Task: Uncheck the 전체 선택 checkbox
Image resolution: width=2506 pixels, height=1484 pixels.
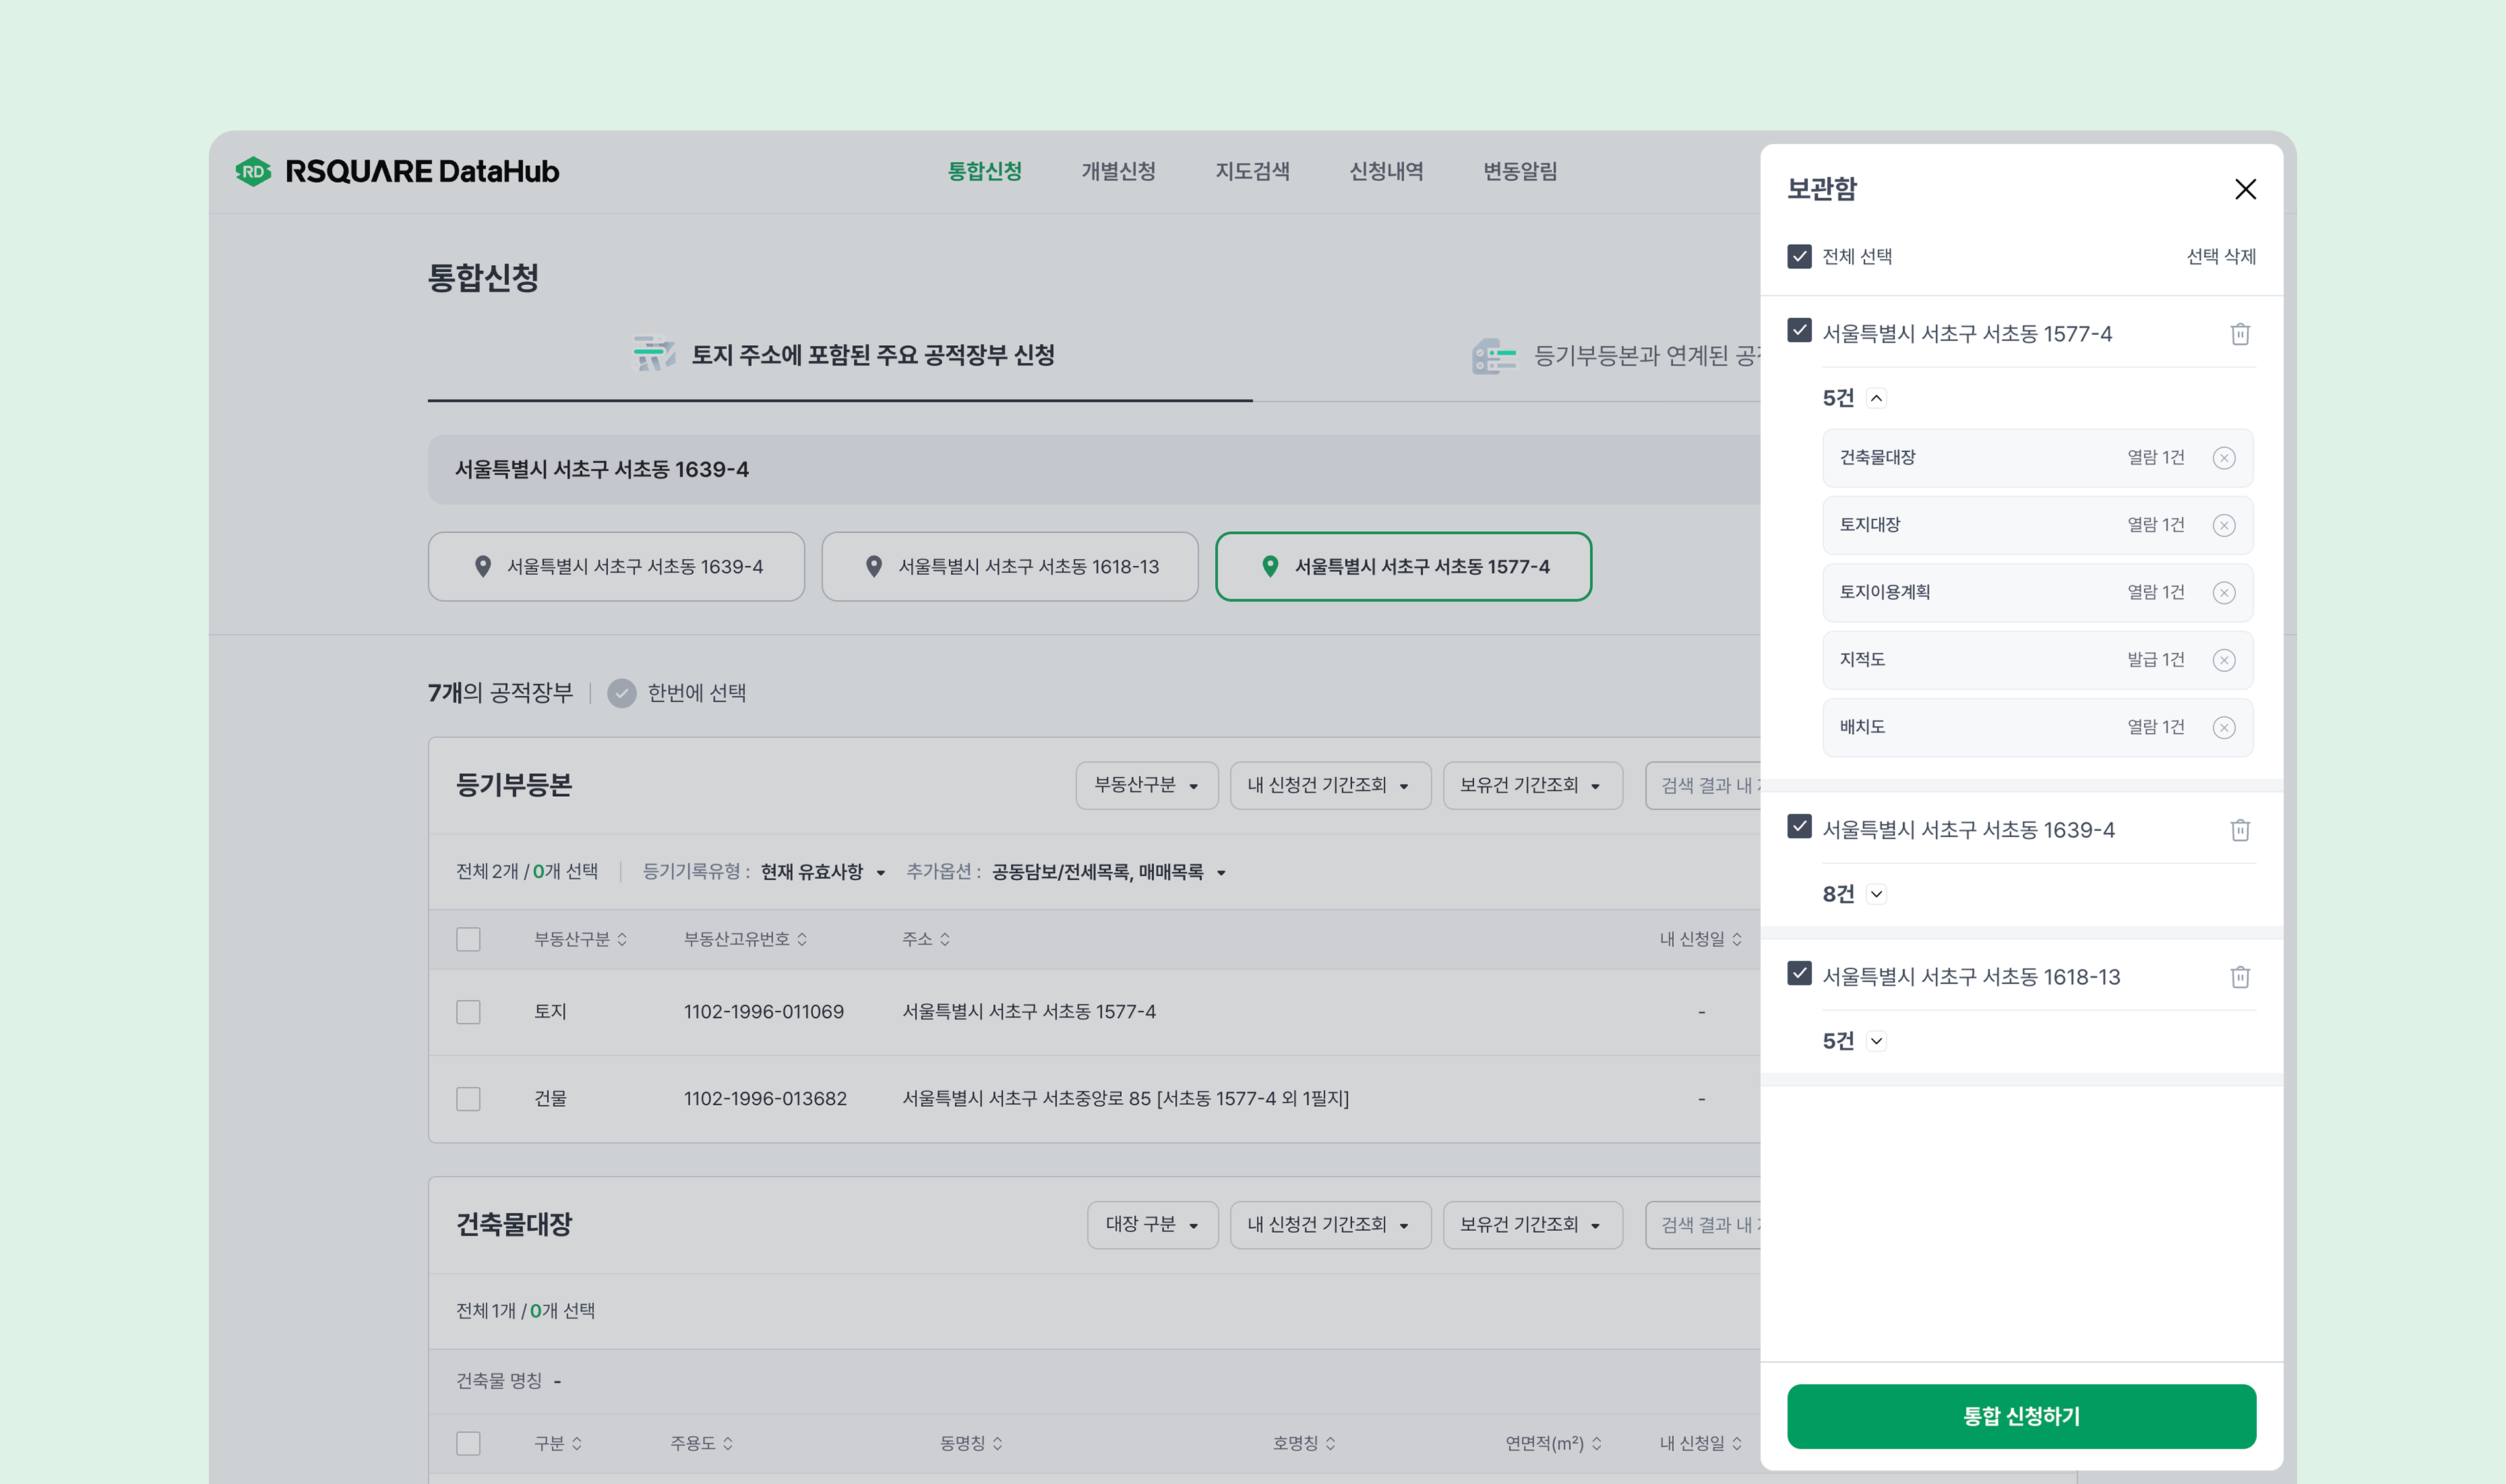Action: click(x=1799, y=256)
